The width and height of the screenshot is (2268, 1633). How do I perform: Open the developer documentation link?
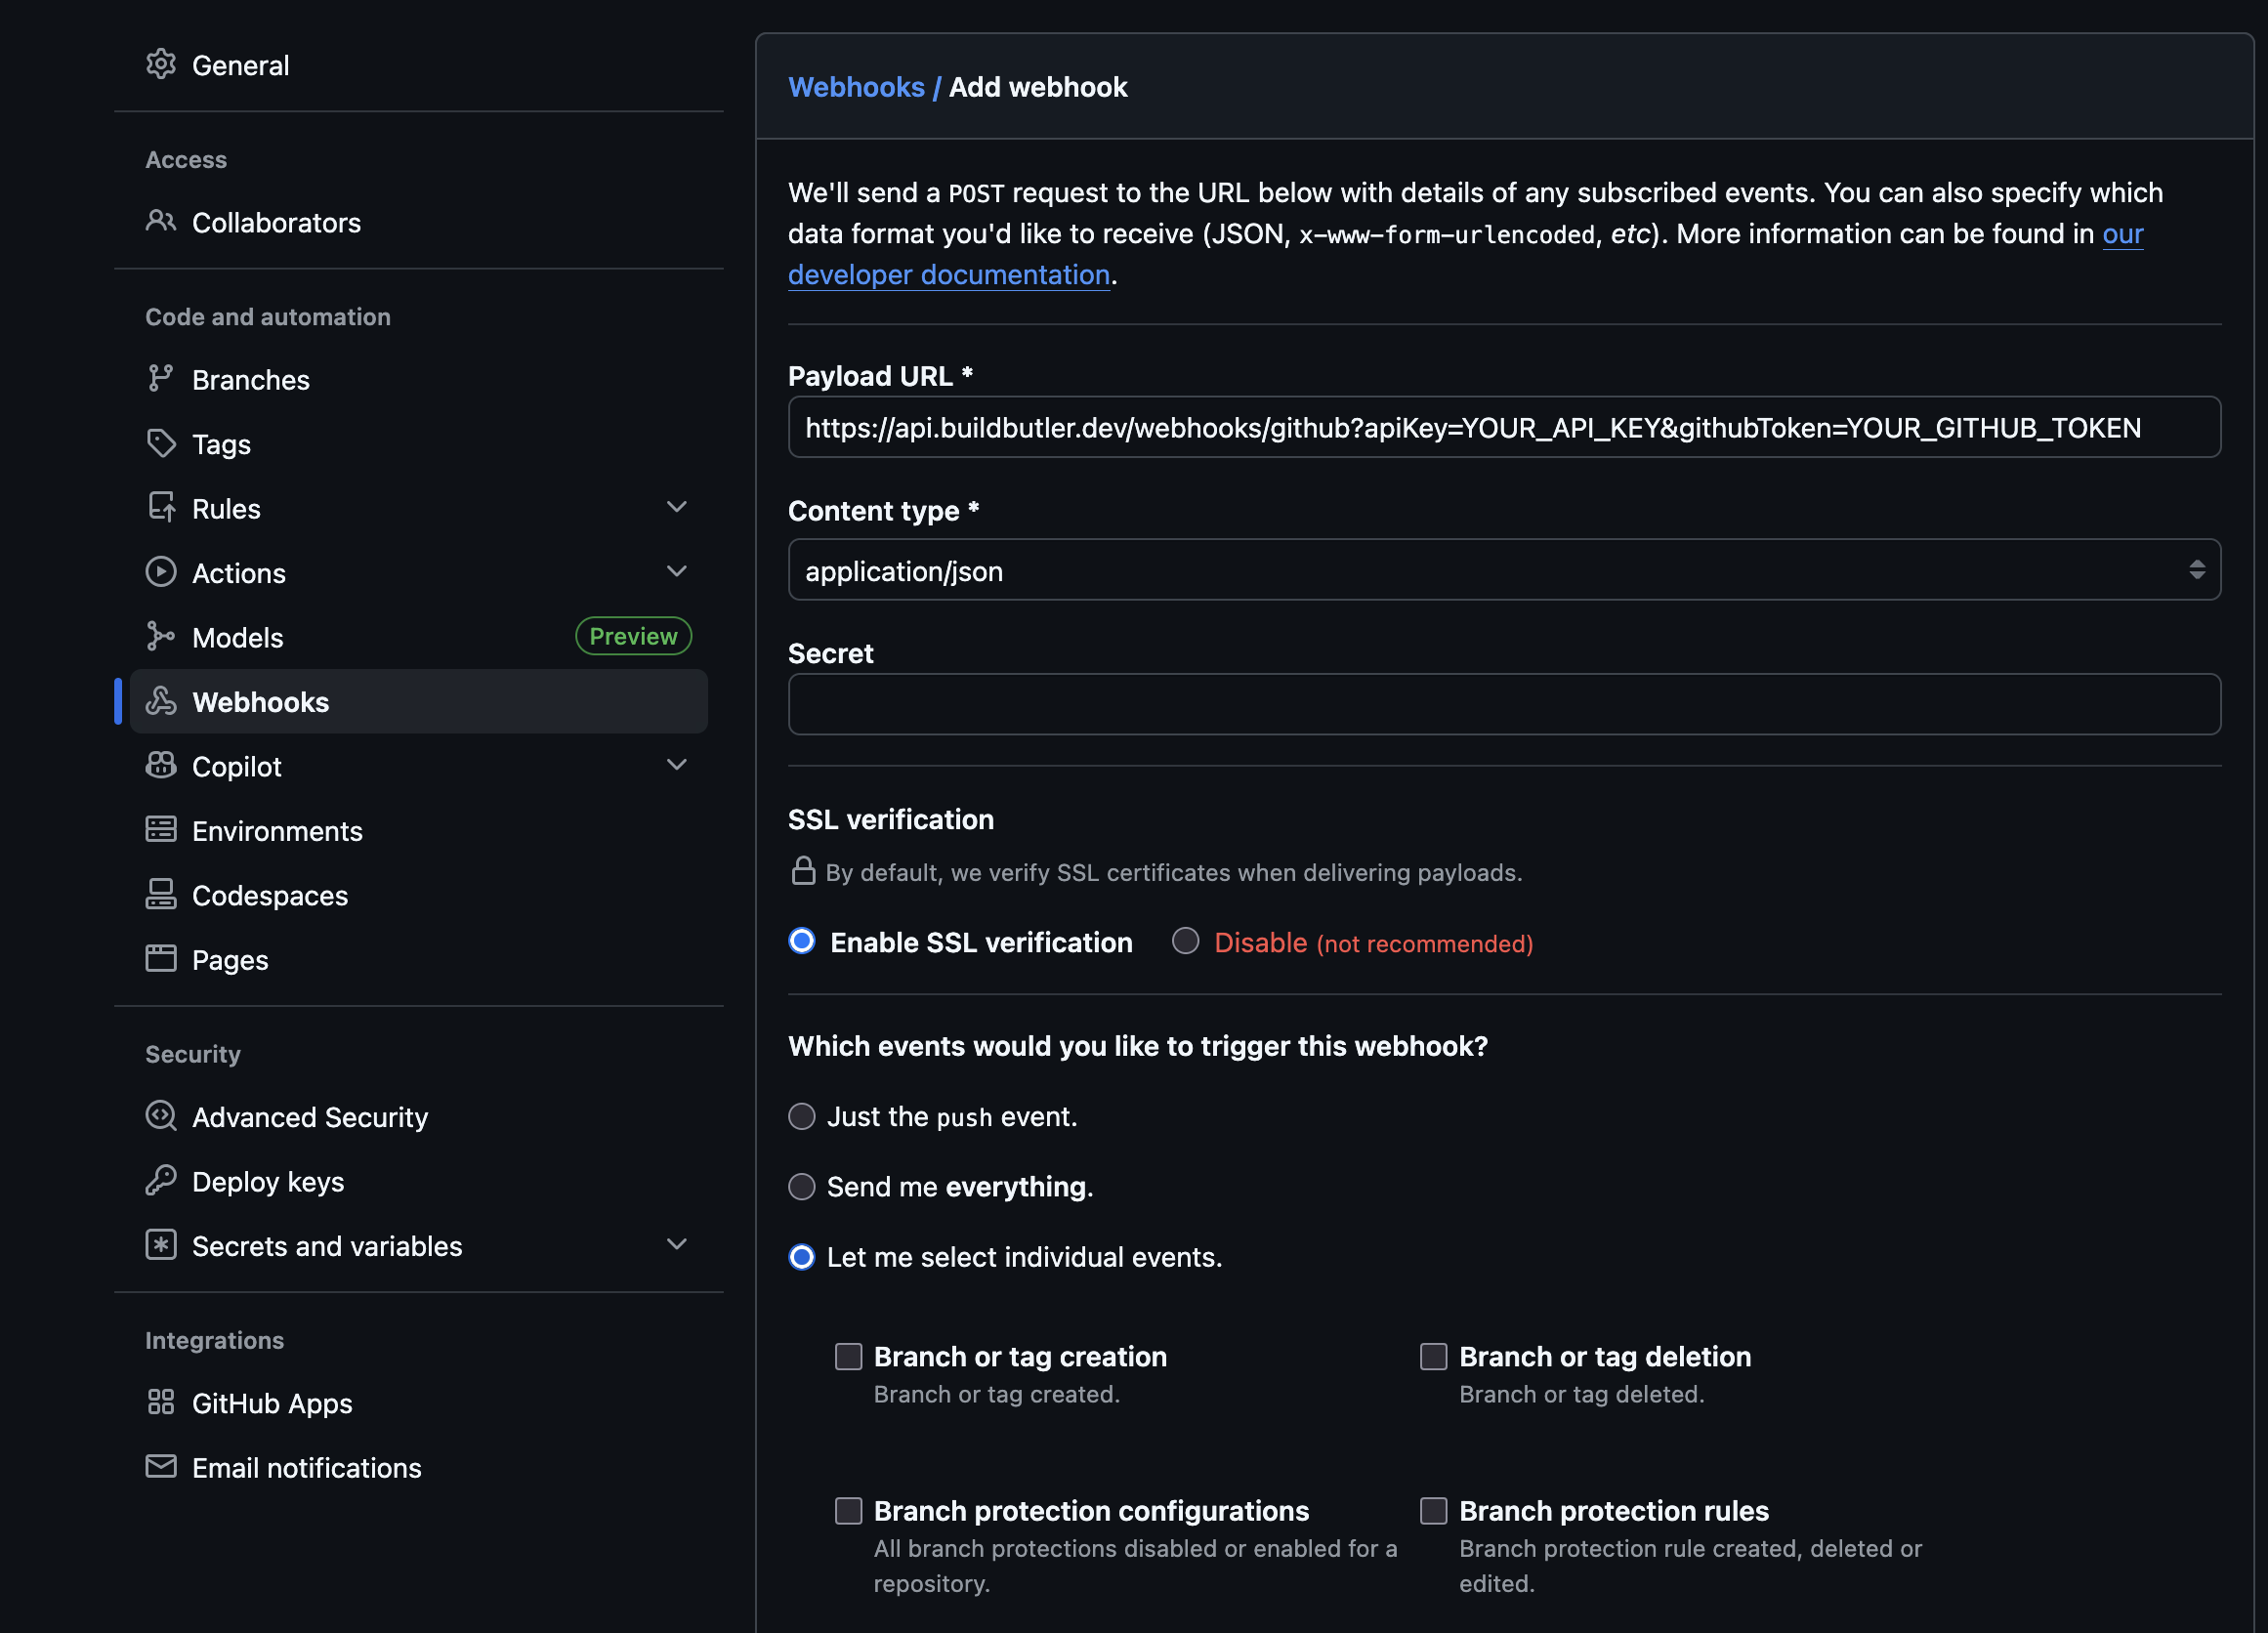point(948,275)
